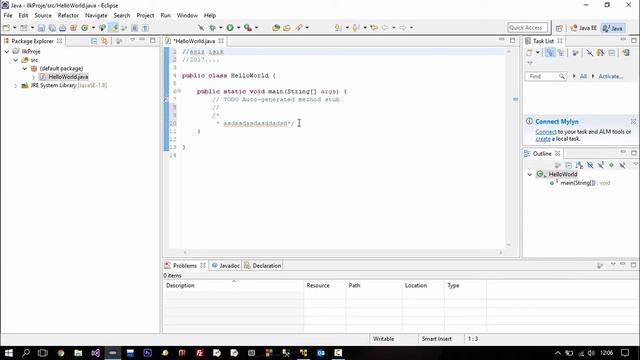This screenshot has width=640, height=360.
Task: Click the New Java Package icon
Action: point(73,28)
